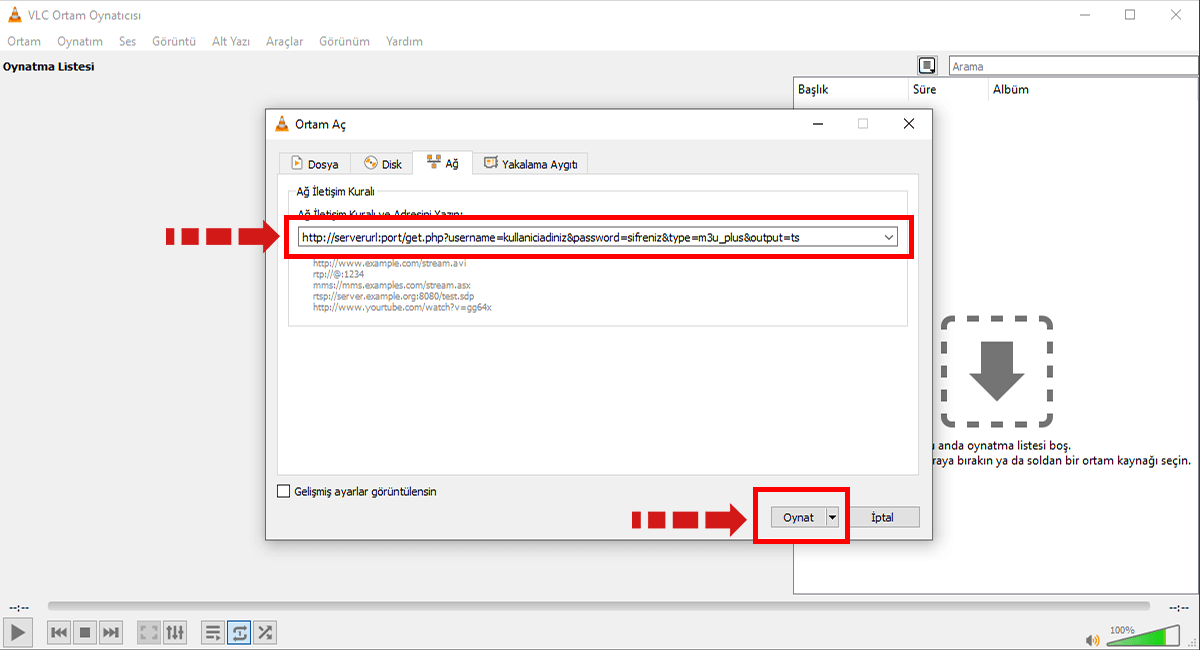Open the Oynat button dropdown arrow

[833, 518]
